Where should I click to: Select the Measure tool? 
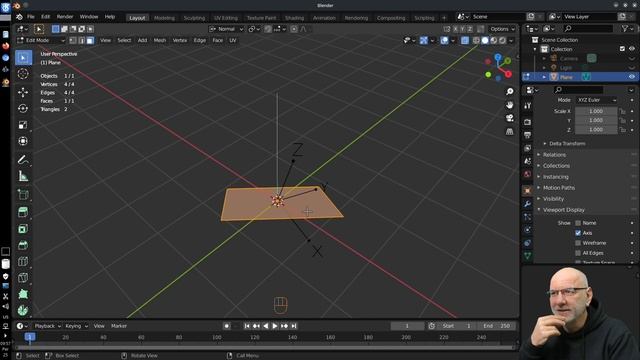point(23,176)
